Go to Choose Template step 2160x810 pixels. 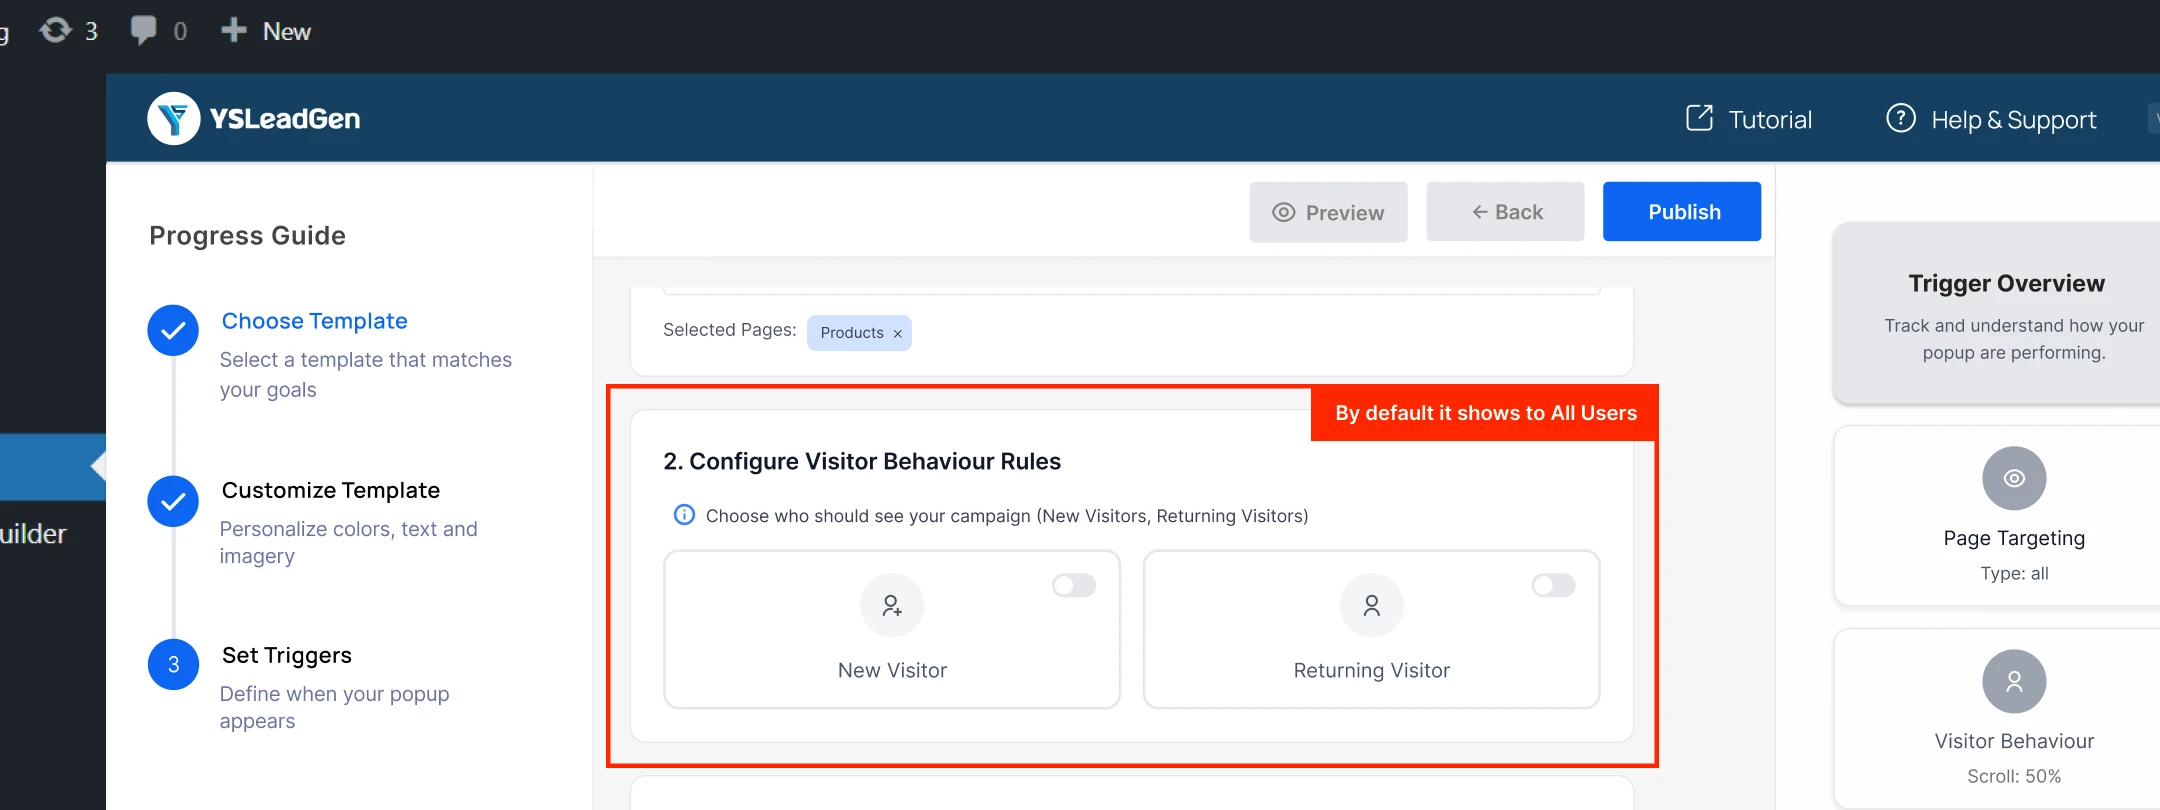[314, 321]
